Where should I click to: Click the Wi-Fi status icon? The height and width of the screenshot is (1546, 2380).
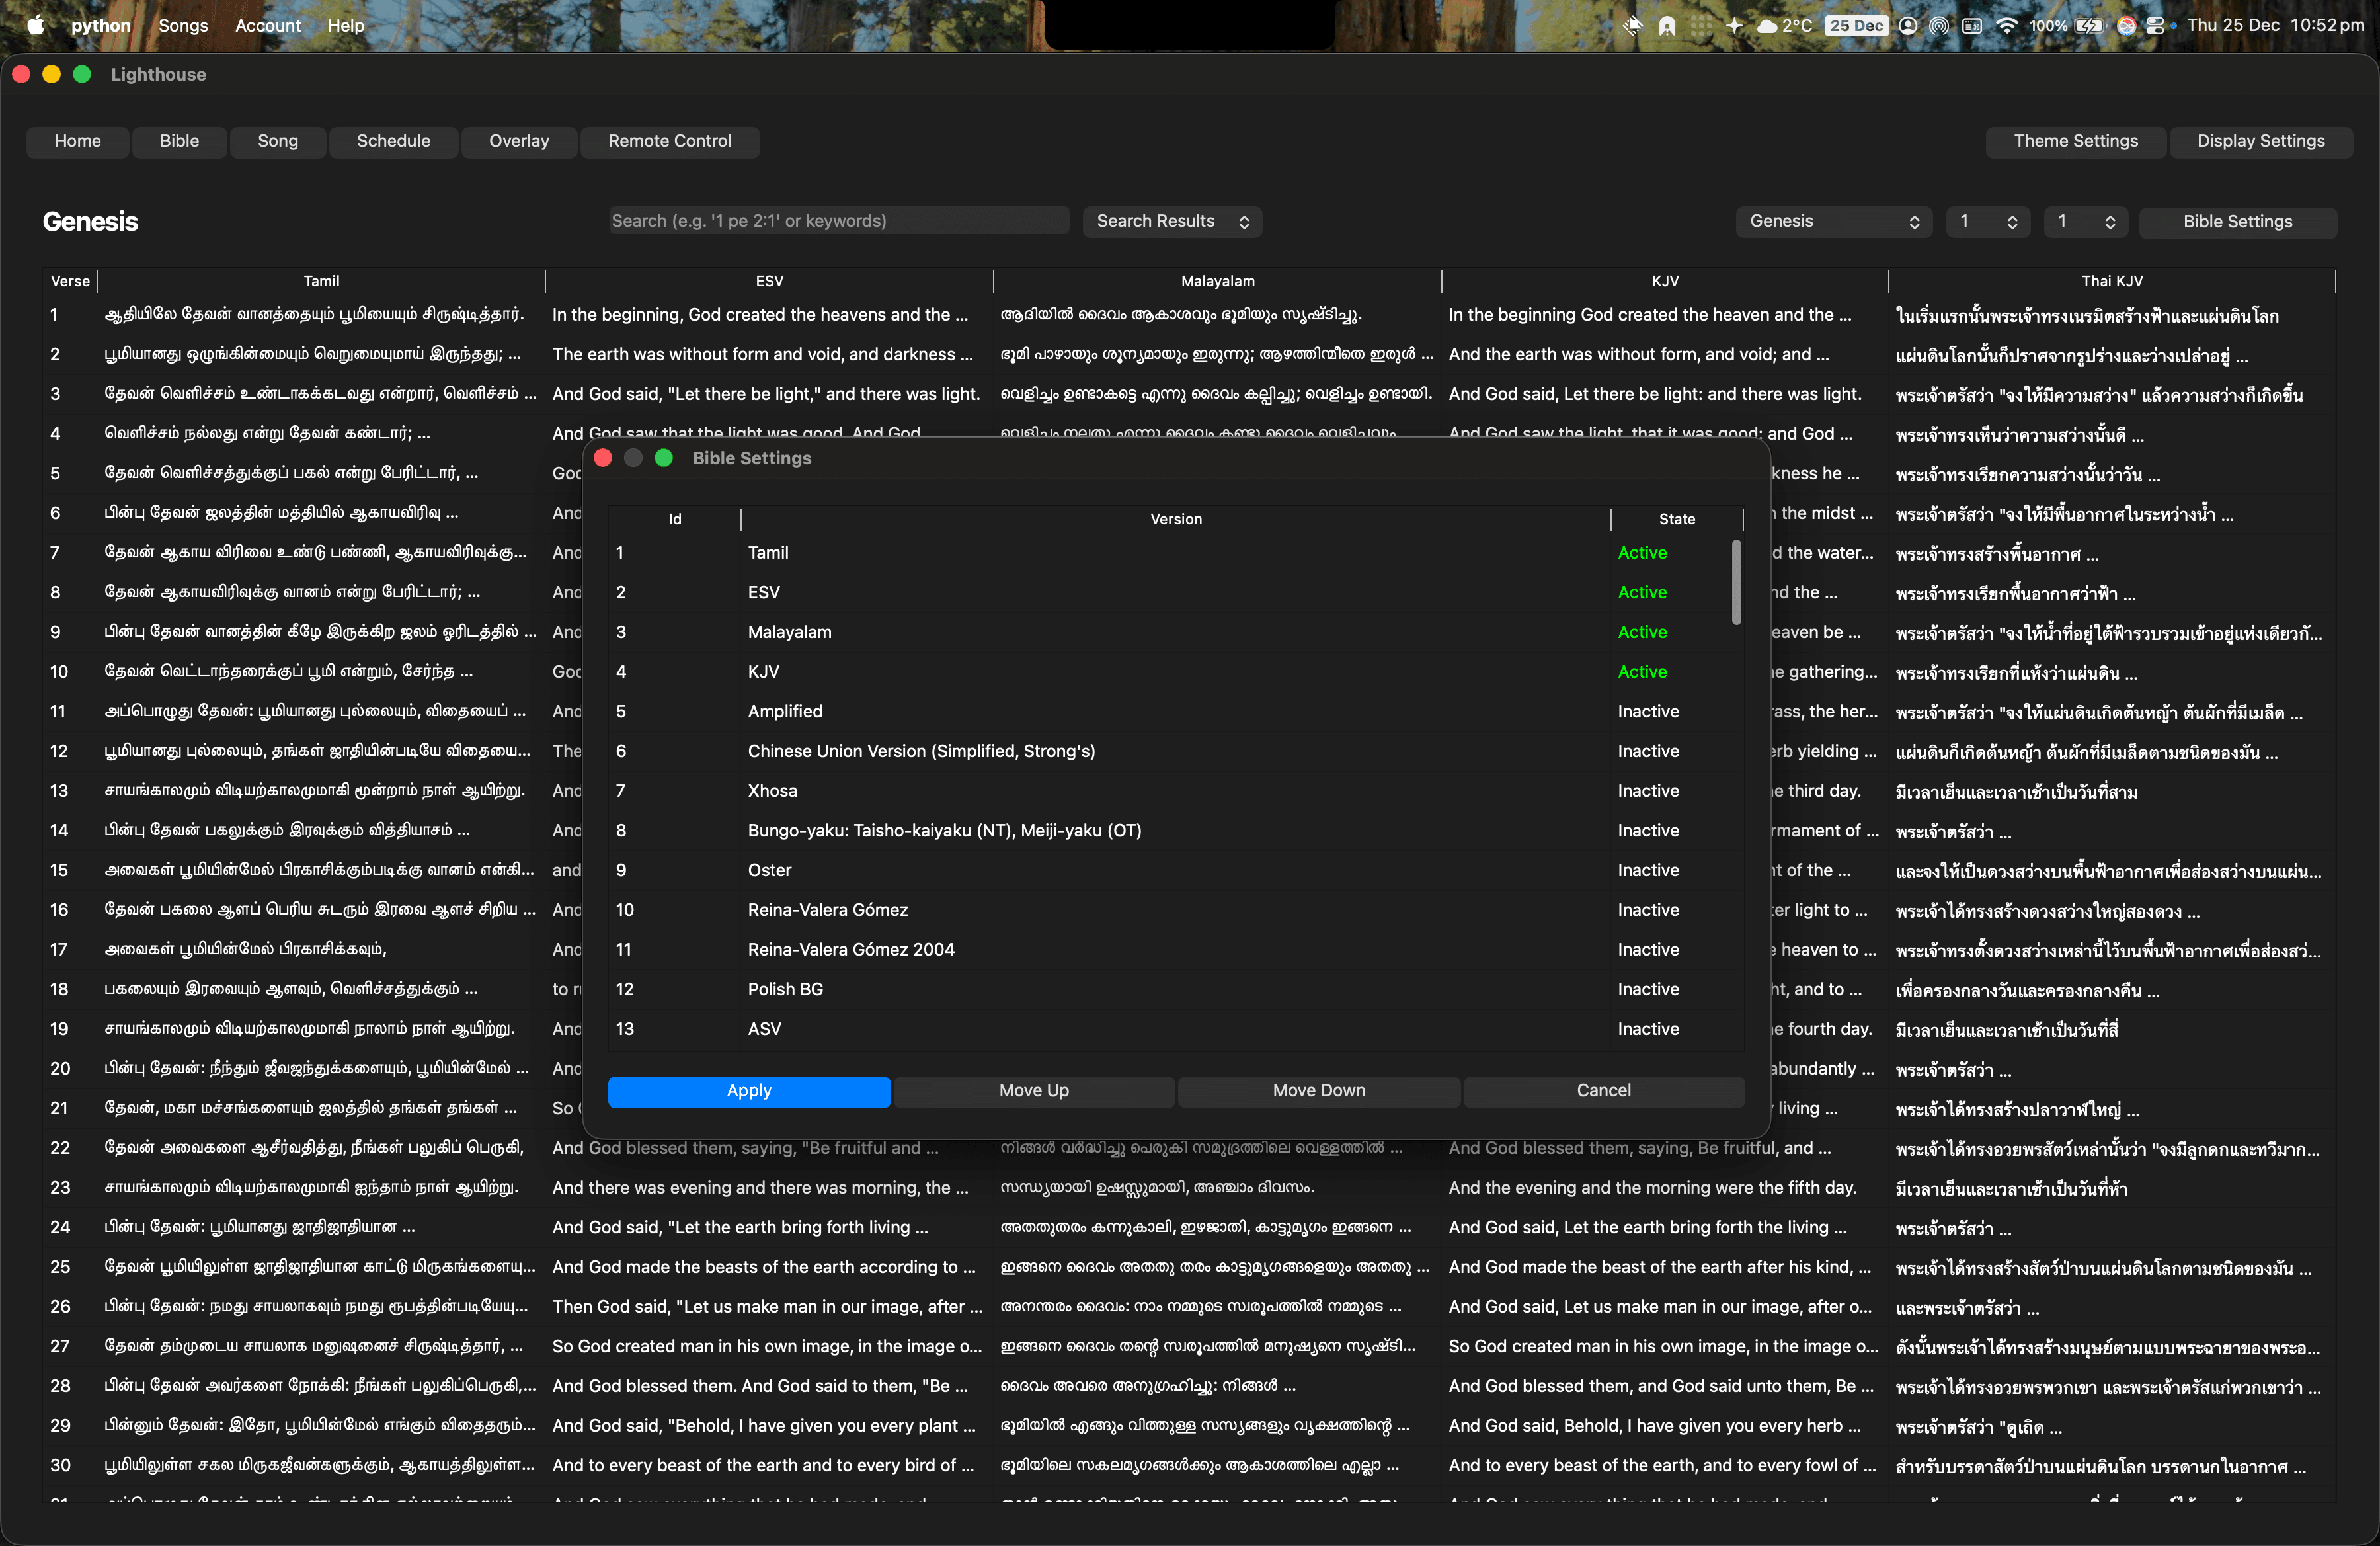pos(2006,25)
